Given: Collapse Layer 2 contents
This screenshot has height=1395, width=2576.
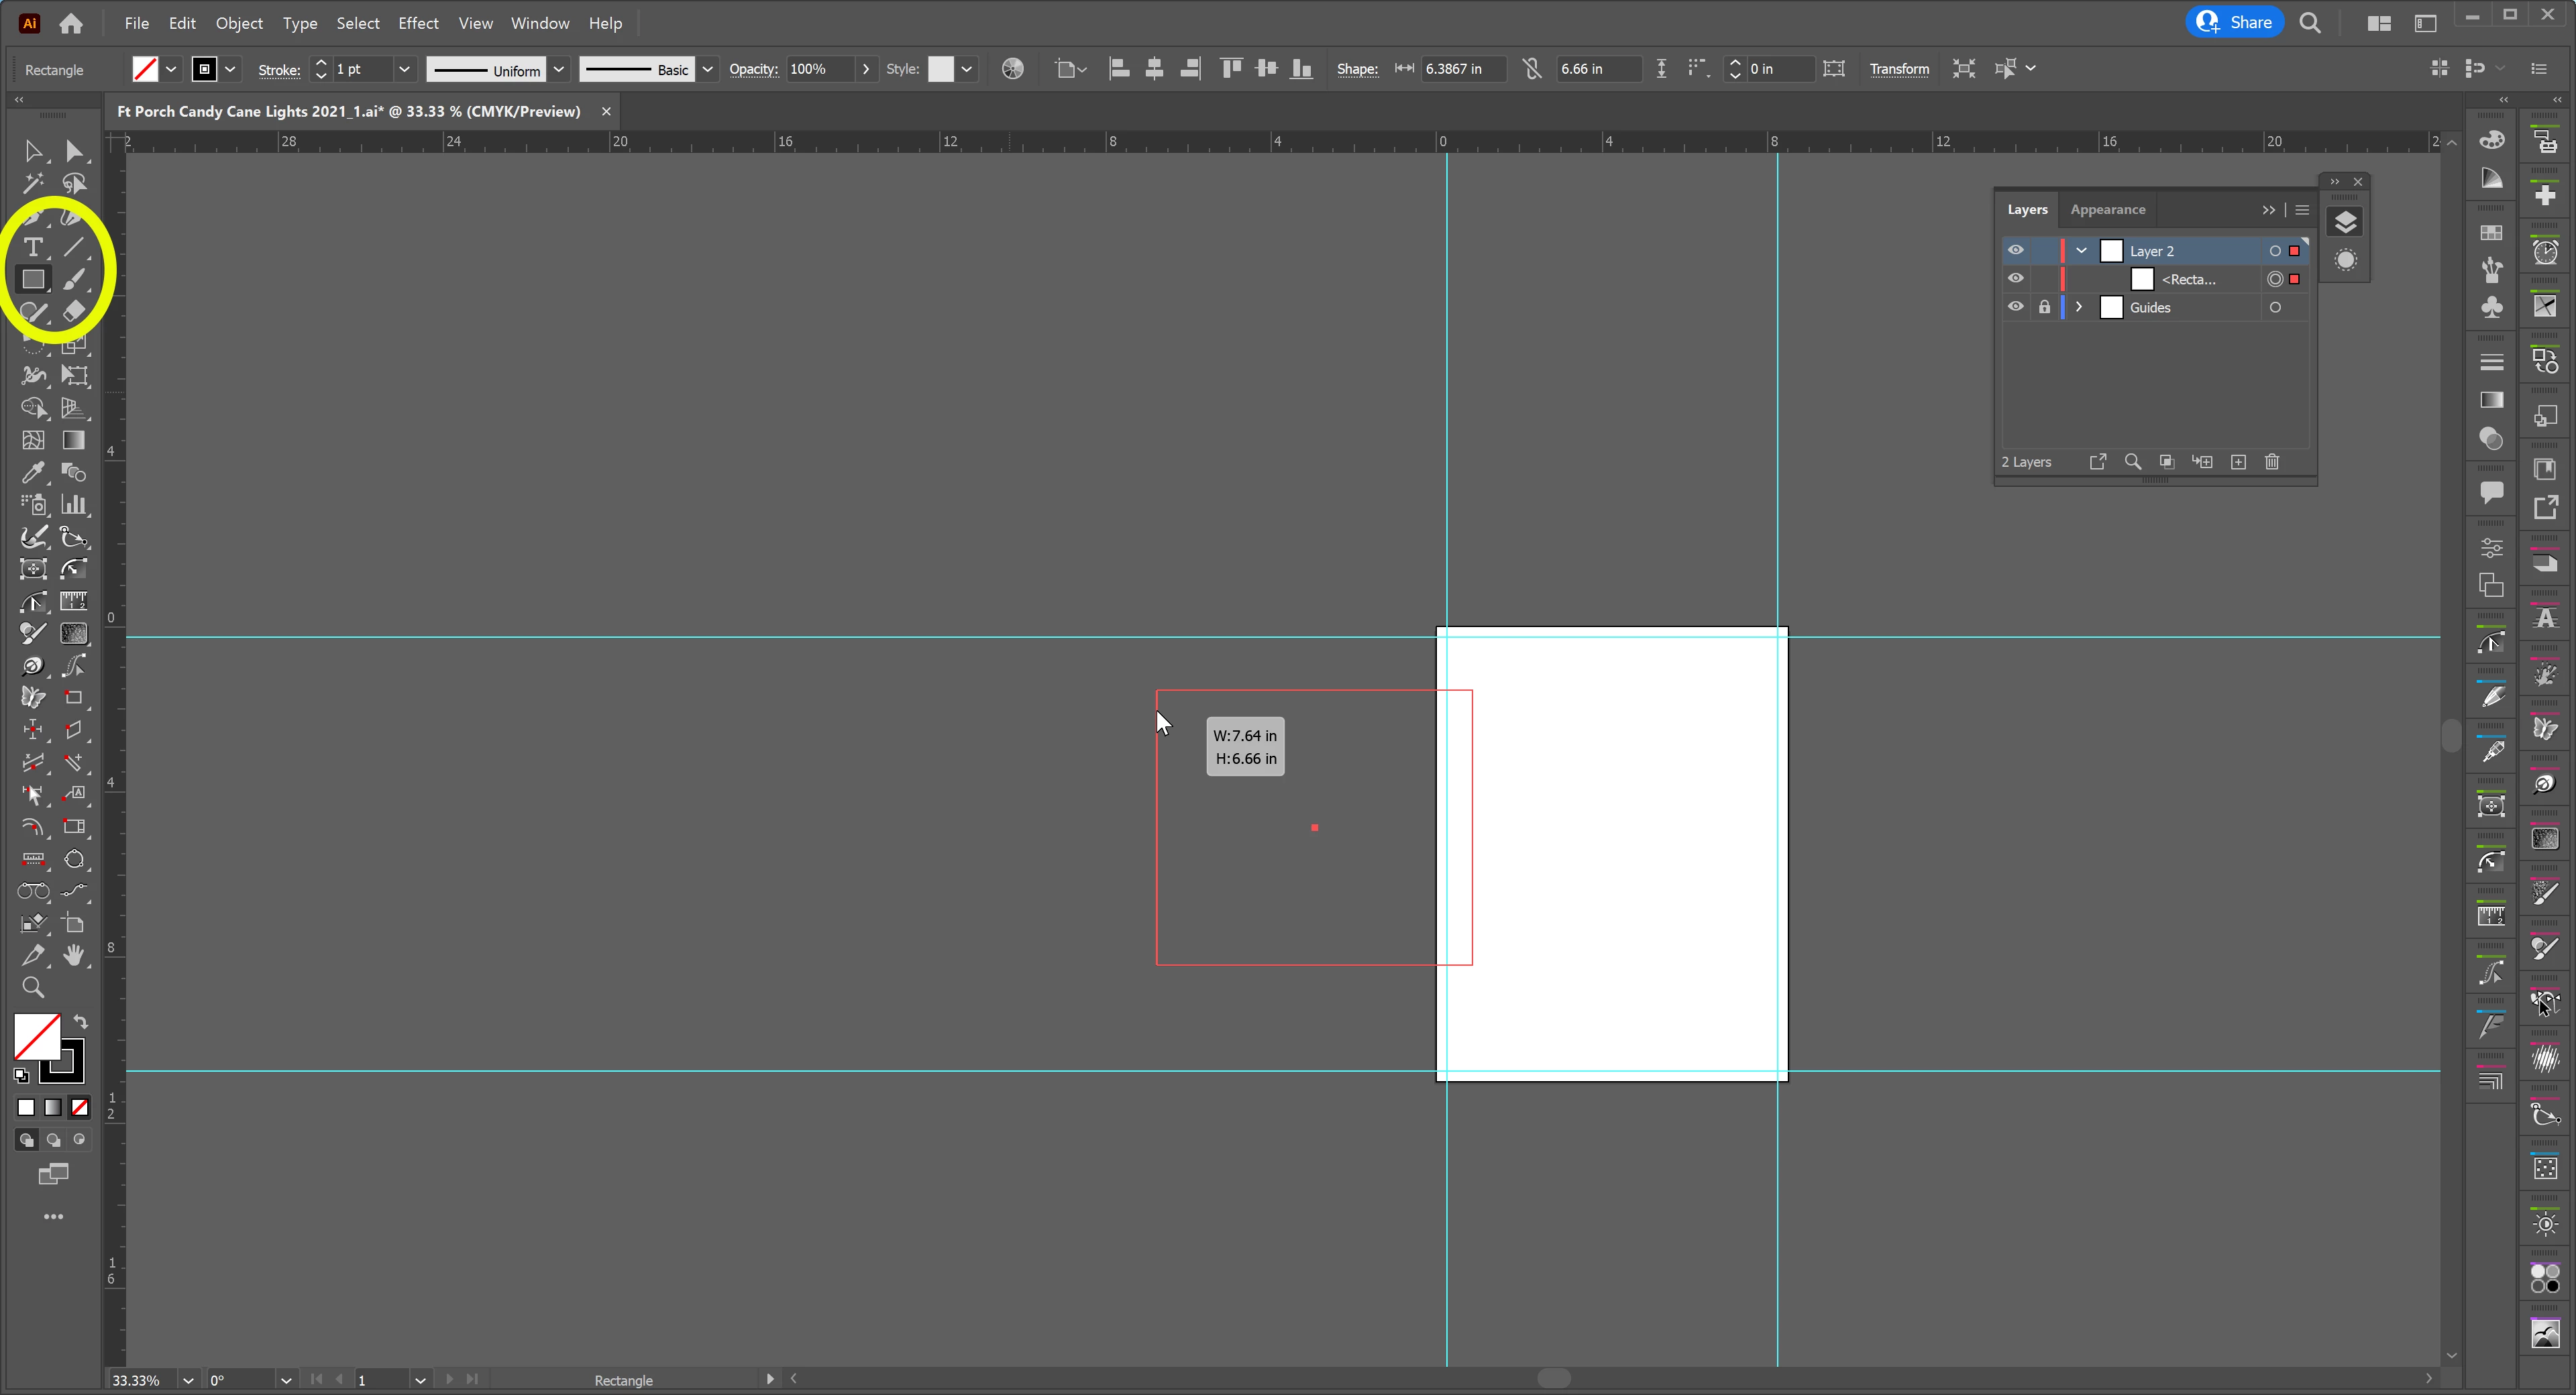Looking at the screenshot, I should tap(2082, 250).
